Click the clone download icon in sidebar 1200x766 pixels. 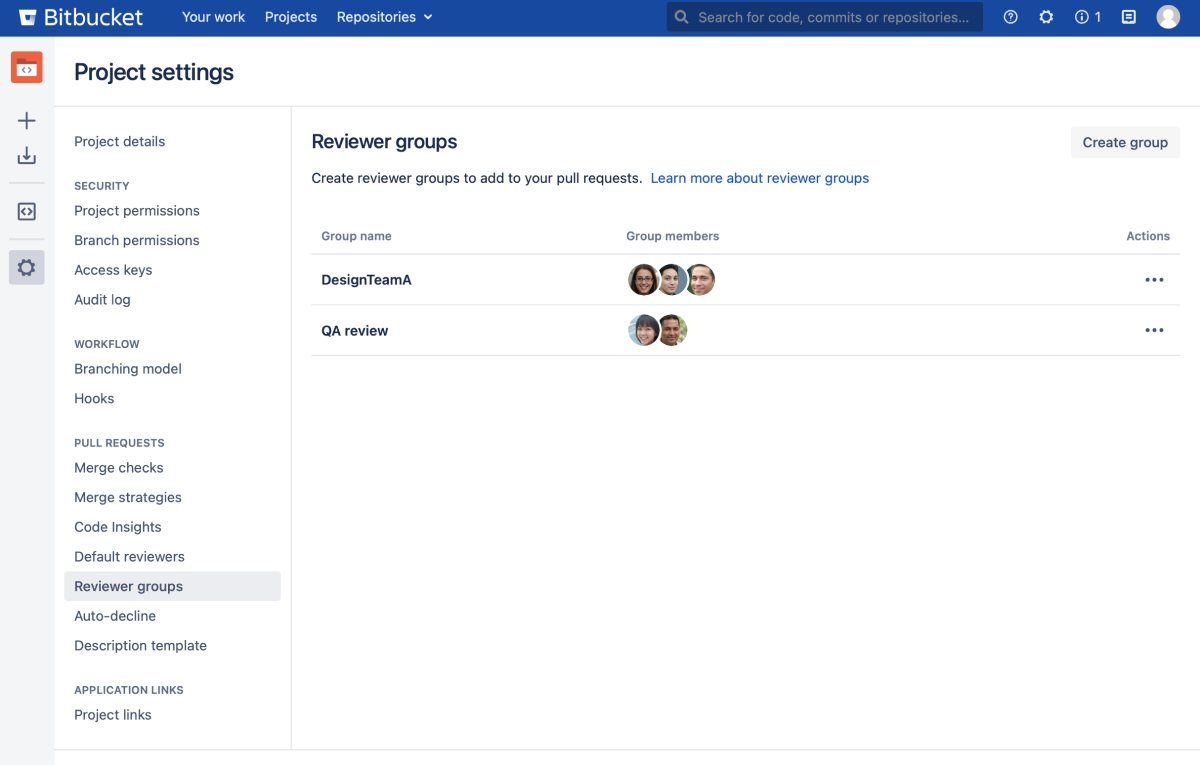click(27, 156)
